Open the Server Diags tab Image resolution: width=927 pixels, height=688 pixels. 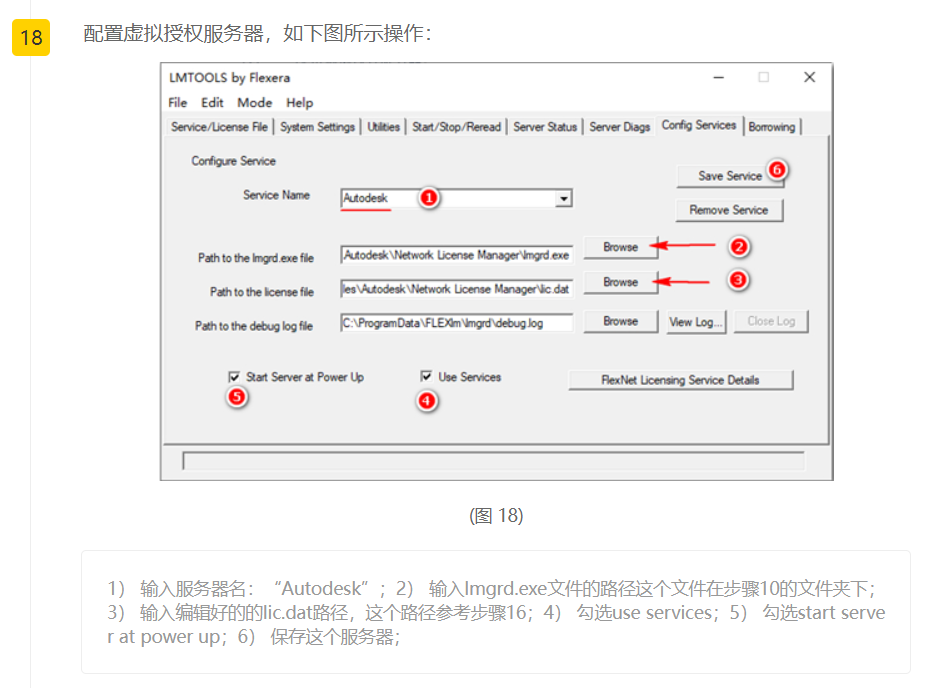[620, 127]
